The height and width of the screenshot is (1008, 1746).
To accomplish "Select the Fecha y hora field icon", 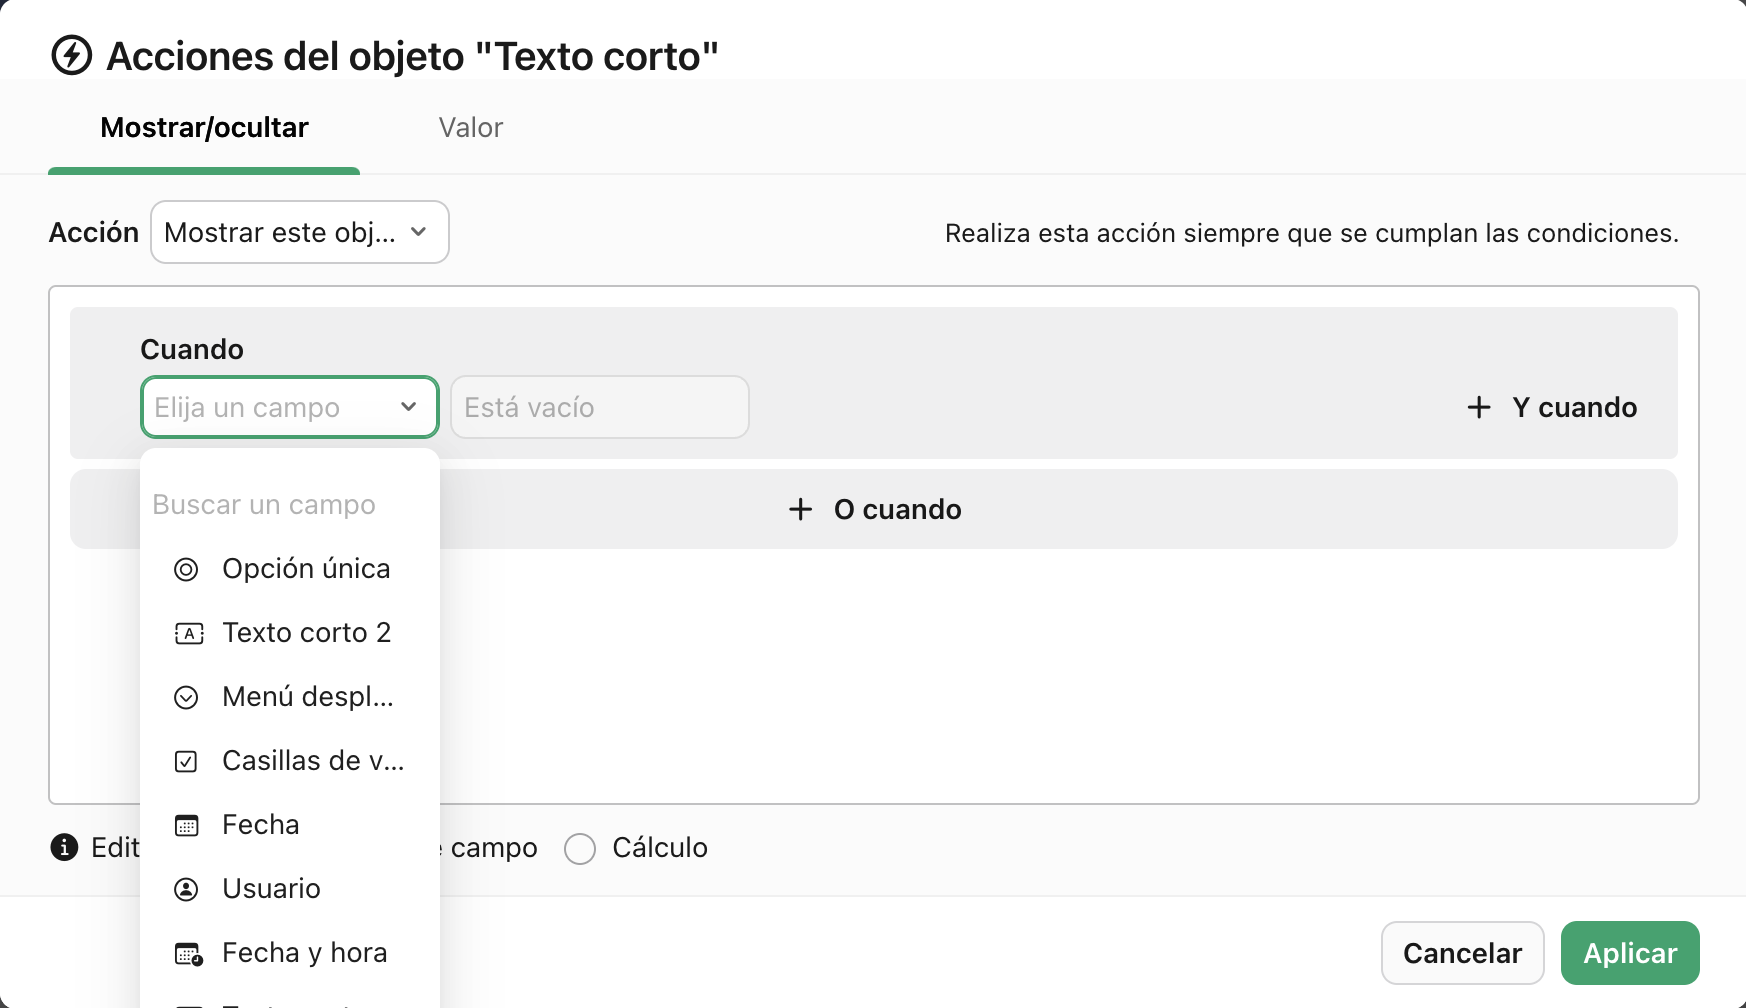I will coord(187,953).
